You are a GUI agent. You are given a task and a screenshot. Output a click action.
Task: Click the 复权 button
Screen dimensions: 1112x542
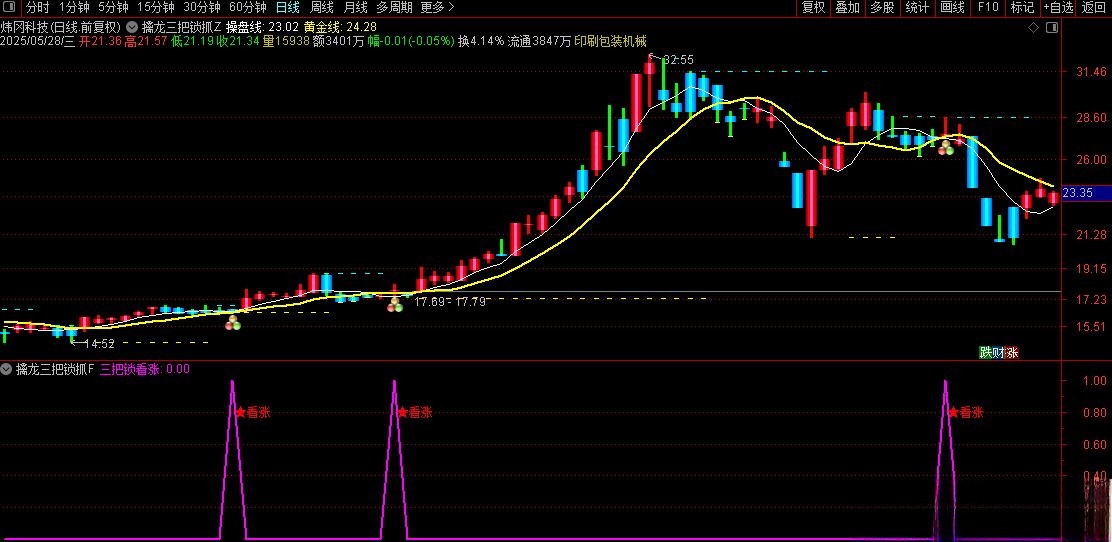coord(814,8)
